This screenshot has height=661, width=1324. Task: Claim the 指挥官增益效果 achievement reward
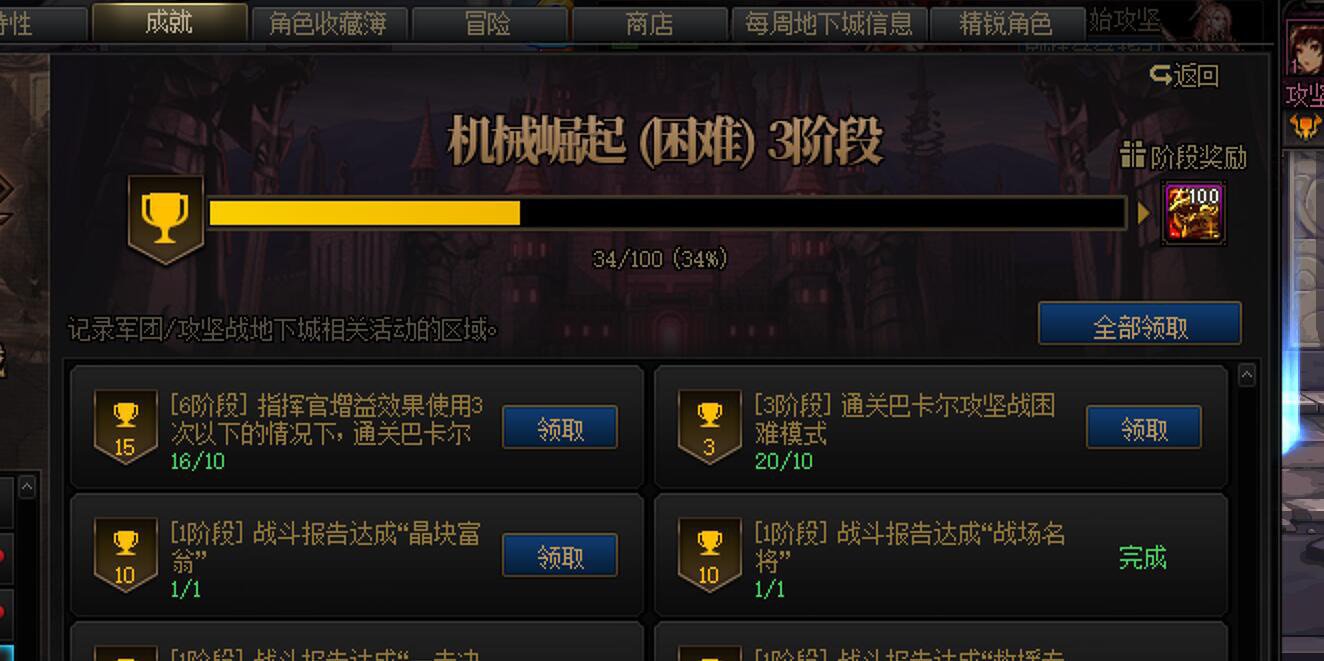pyautogui.click(x=560, y=428)
